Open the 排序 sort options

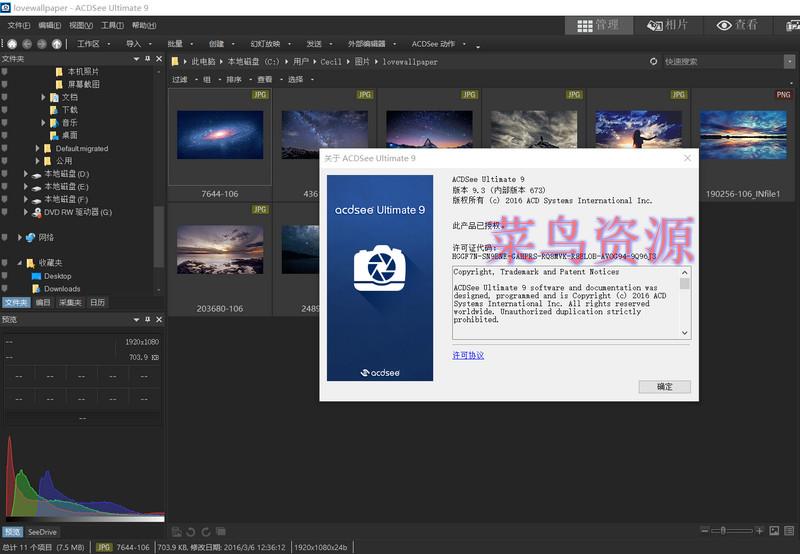(239, 80)
